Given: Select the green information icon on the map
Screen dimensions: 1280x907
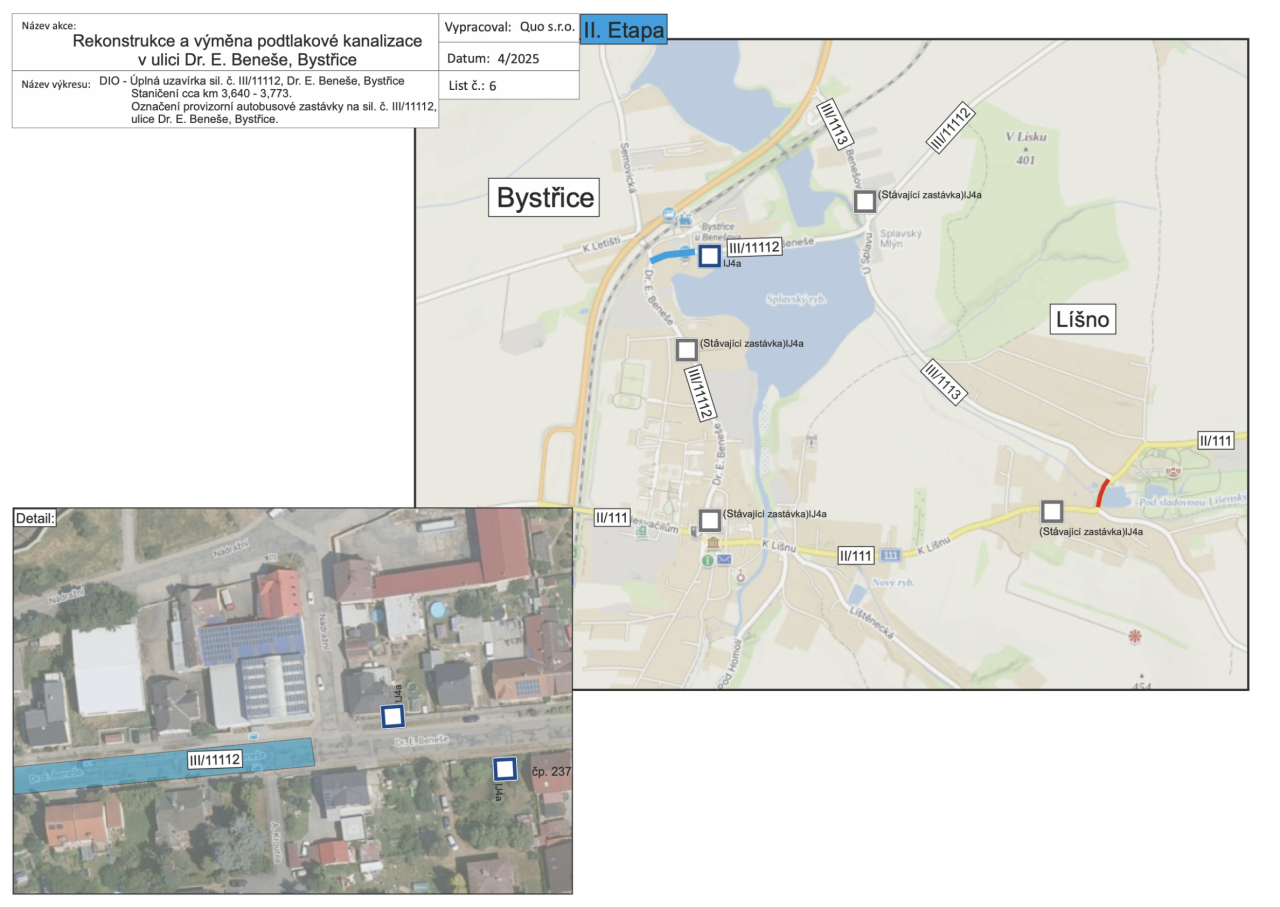Looking at the screenshot, I should (708, 561).
